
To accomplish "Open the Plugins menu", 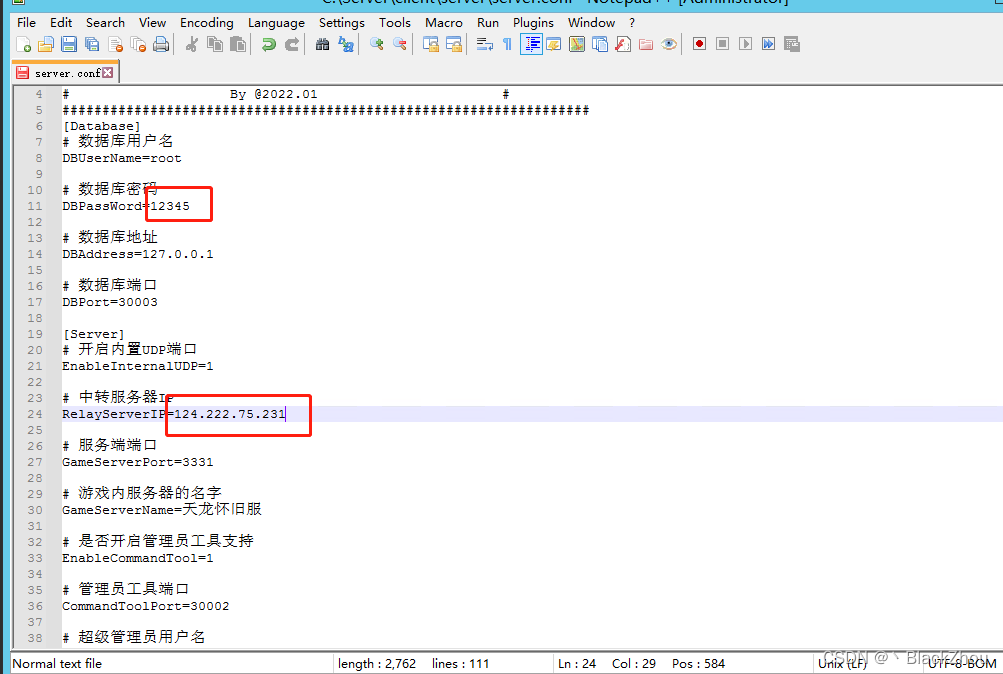I will pos(533,22).
